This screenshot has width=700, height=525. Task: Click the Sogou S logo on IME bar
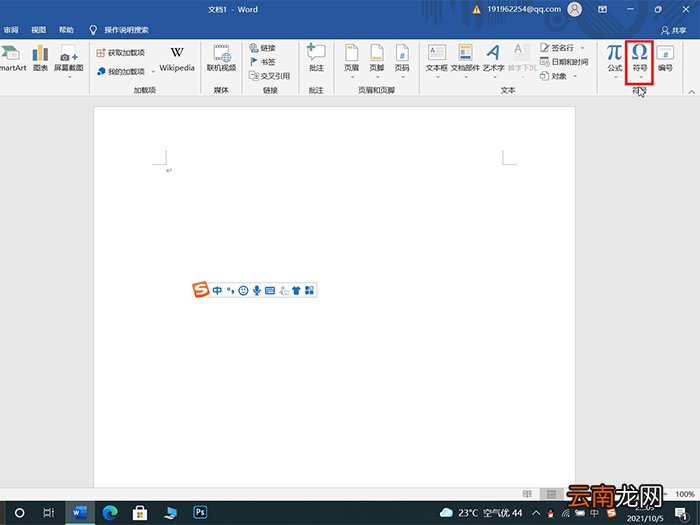click(x=201, y=290)
